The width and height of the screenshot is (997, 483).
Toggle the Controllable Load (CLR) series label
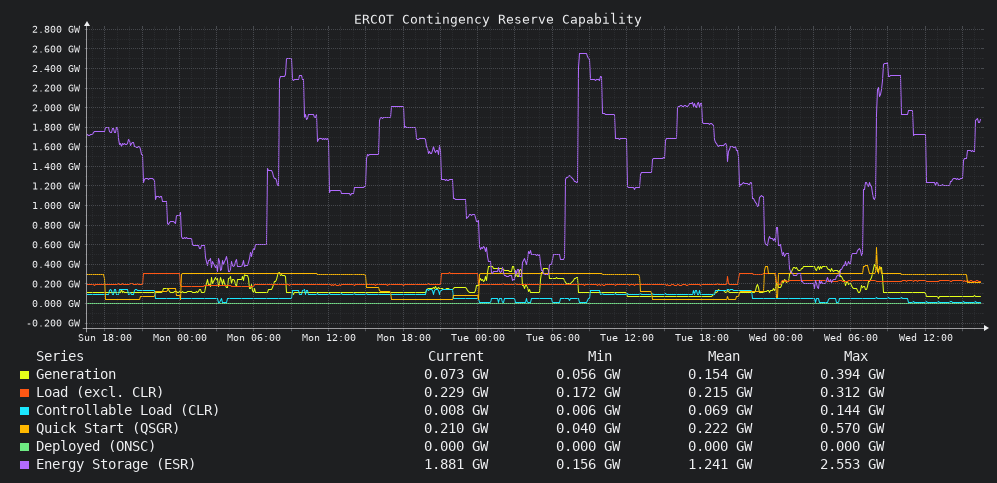tap(128, 411)
